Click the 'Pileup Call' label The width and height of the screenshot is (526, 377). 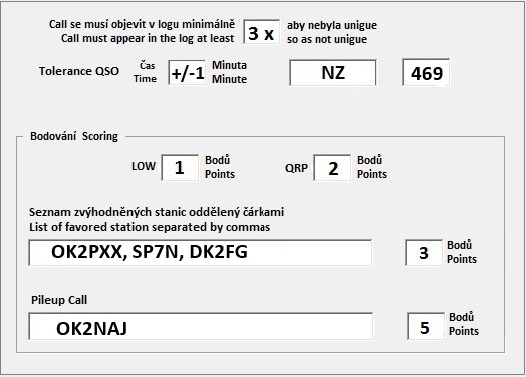pyautogui.click(x=59, y=300)
